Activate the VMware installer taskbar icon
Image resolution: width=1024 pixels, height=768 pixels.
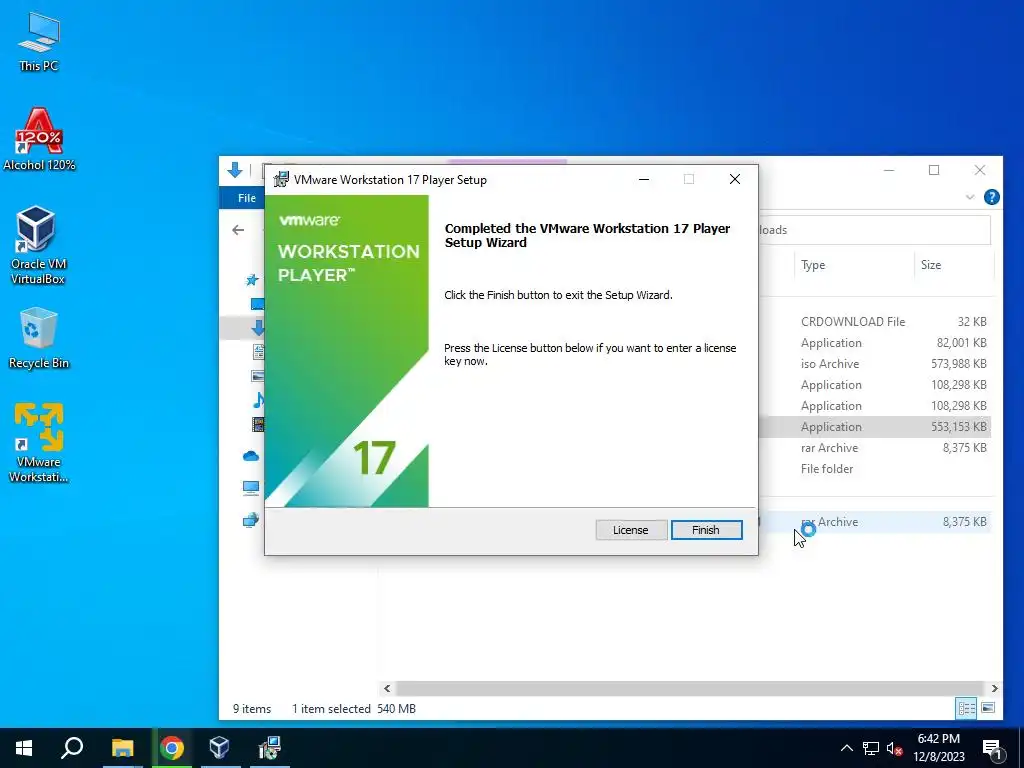[x=269, y=748]
